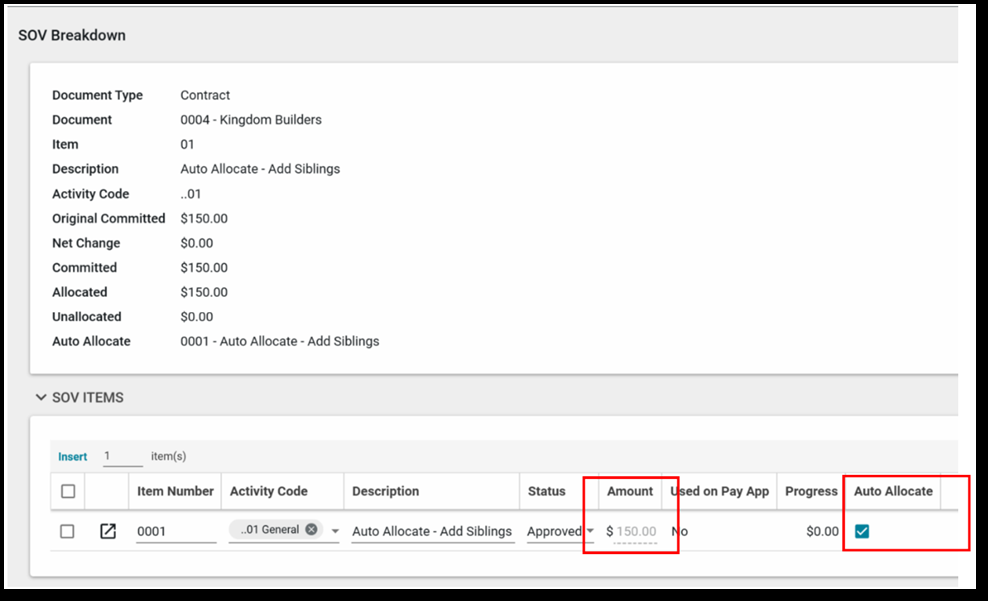Open the Approved status dropdown

click(x=590, y=531)
